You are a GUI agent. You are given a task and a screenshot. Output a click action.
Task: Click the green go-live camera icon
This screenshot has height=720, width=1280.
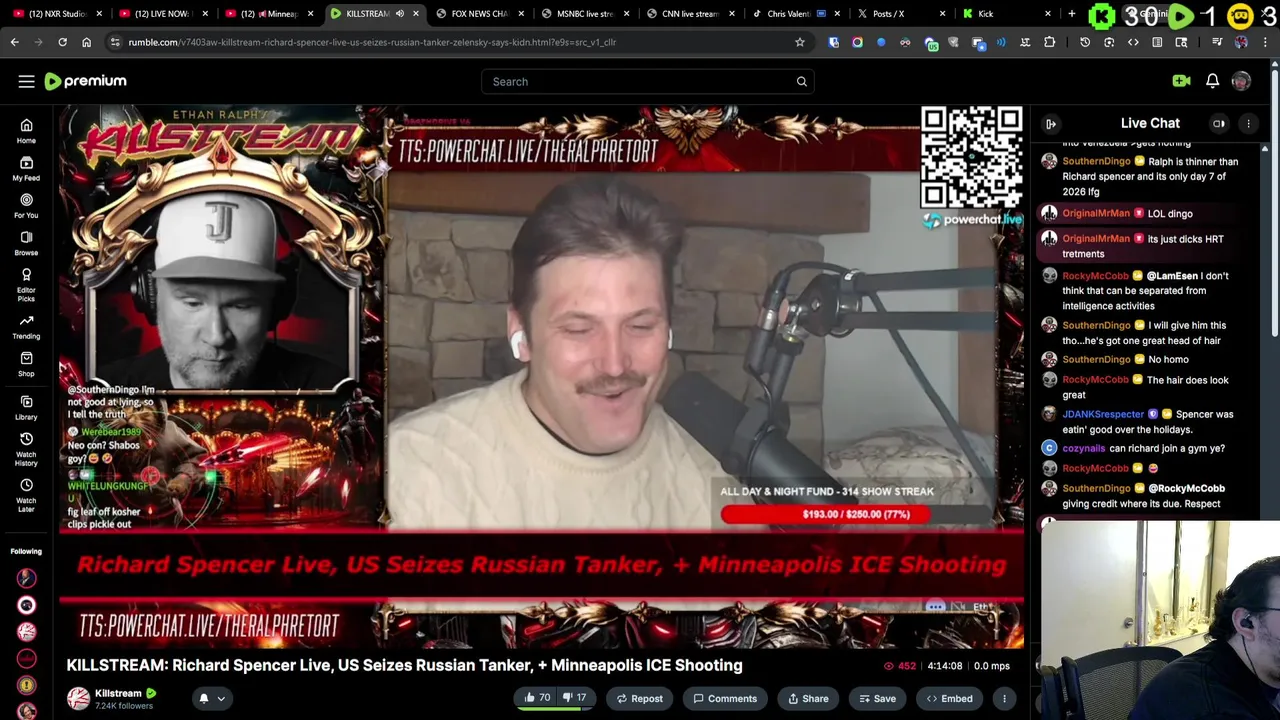tap(1181, 81)
